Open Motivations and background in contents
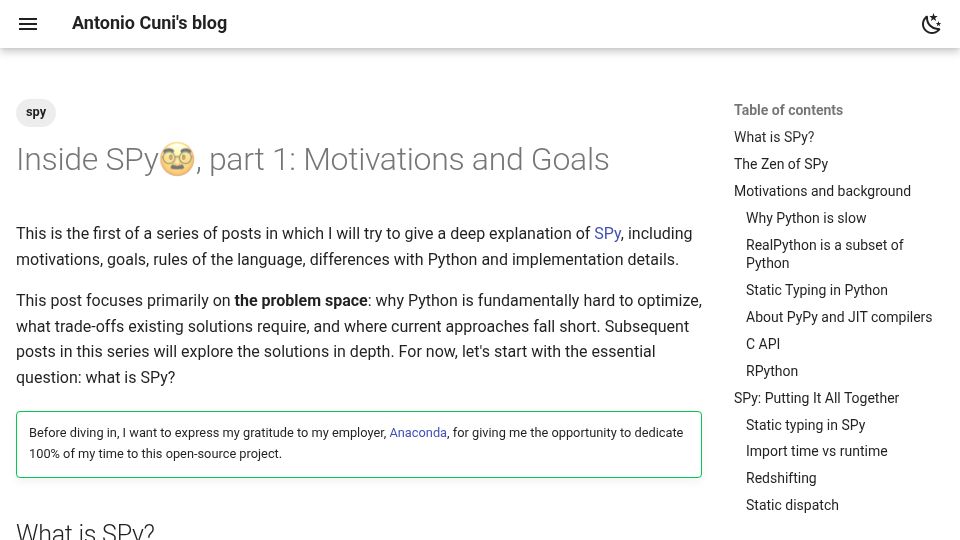 point(822,191)
